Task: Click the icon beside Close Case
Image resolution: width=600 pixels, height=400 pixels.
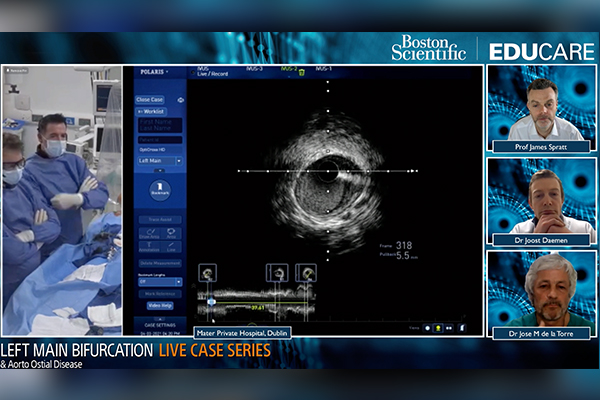Action: coord(181,100)
